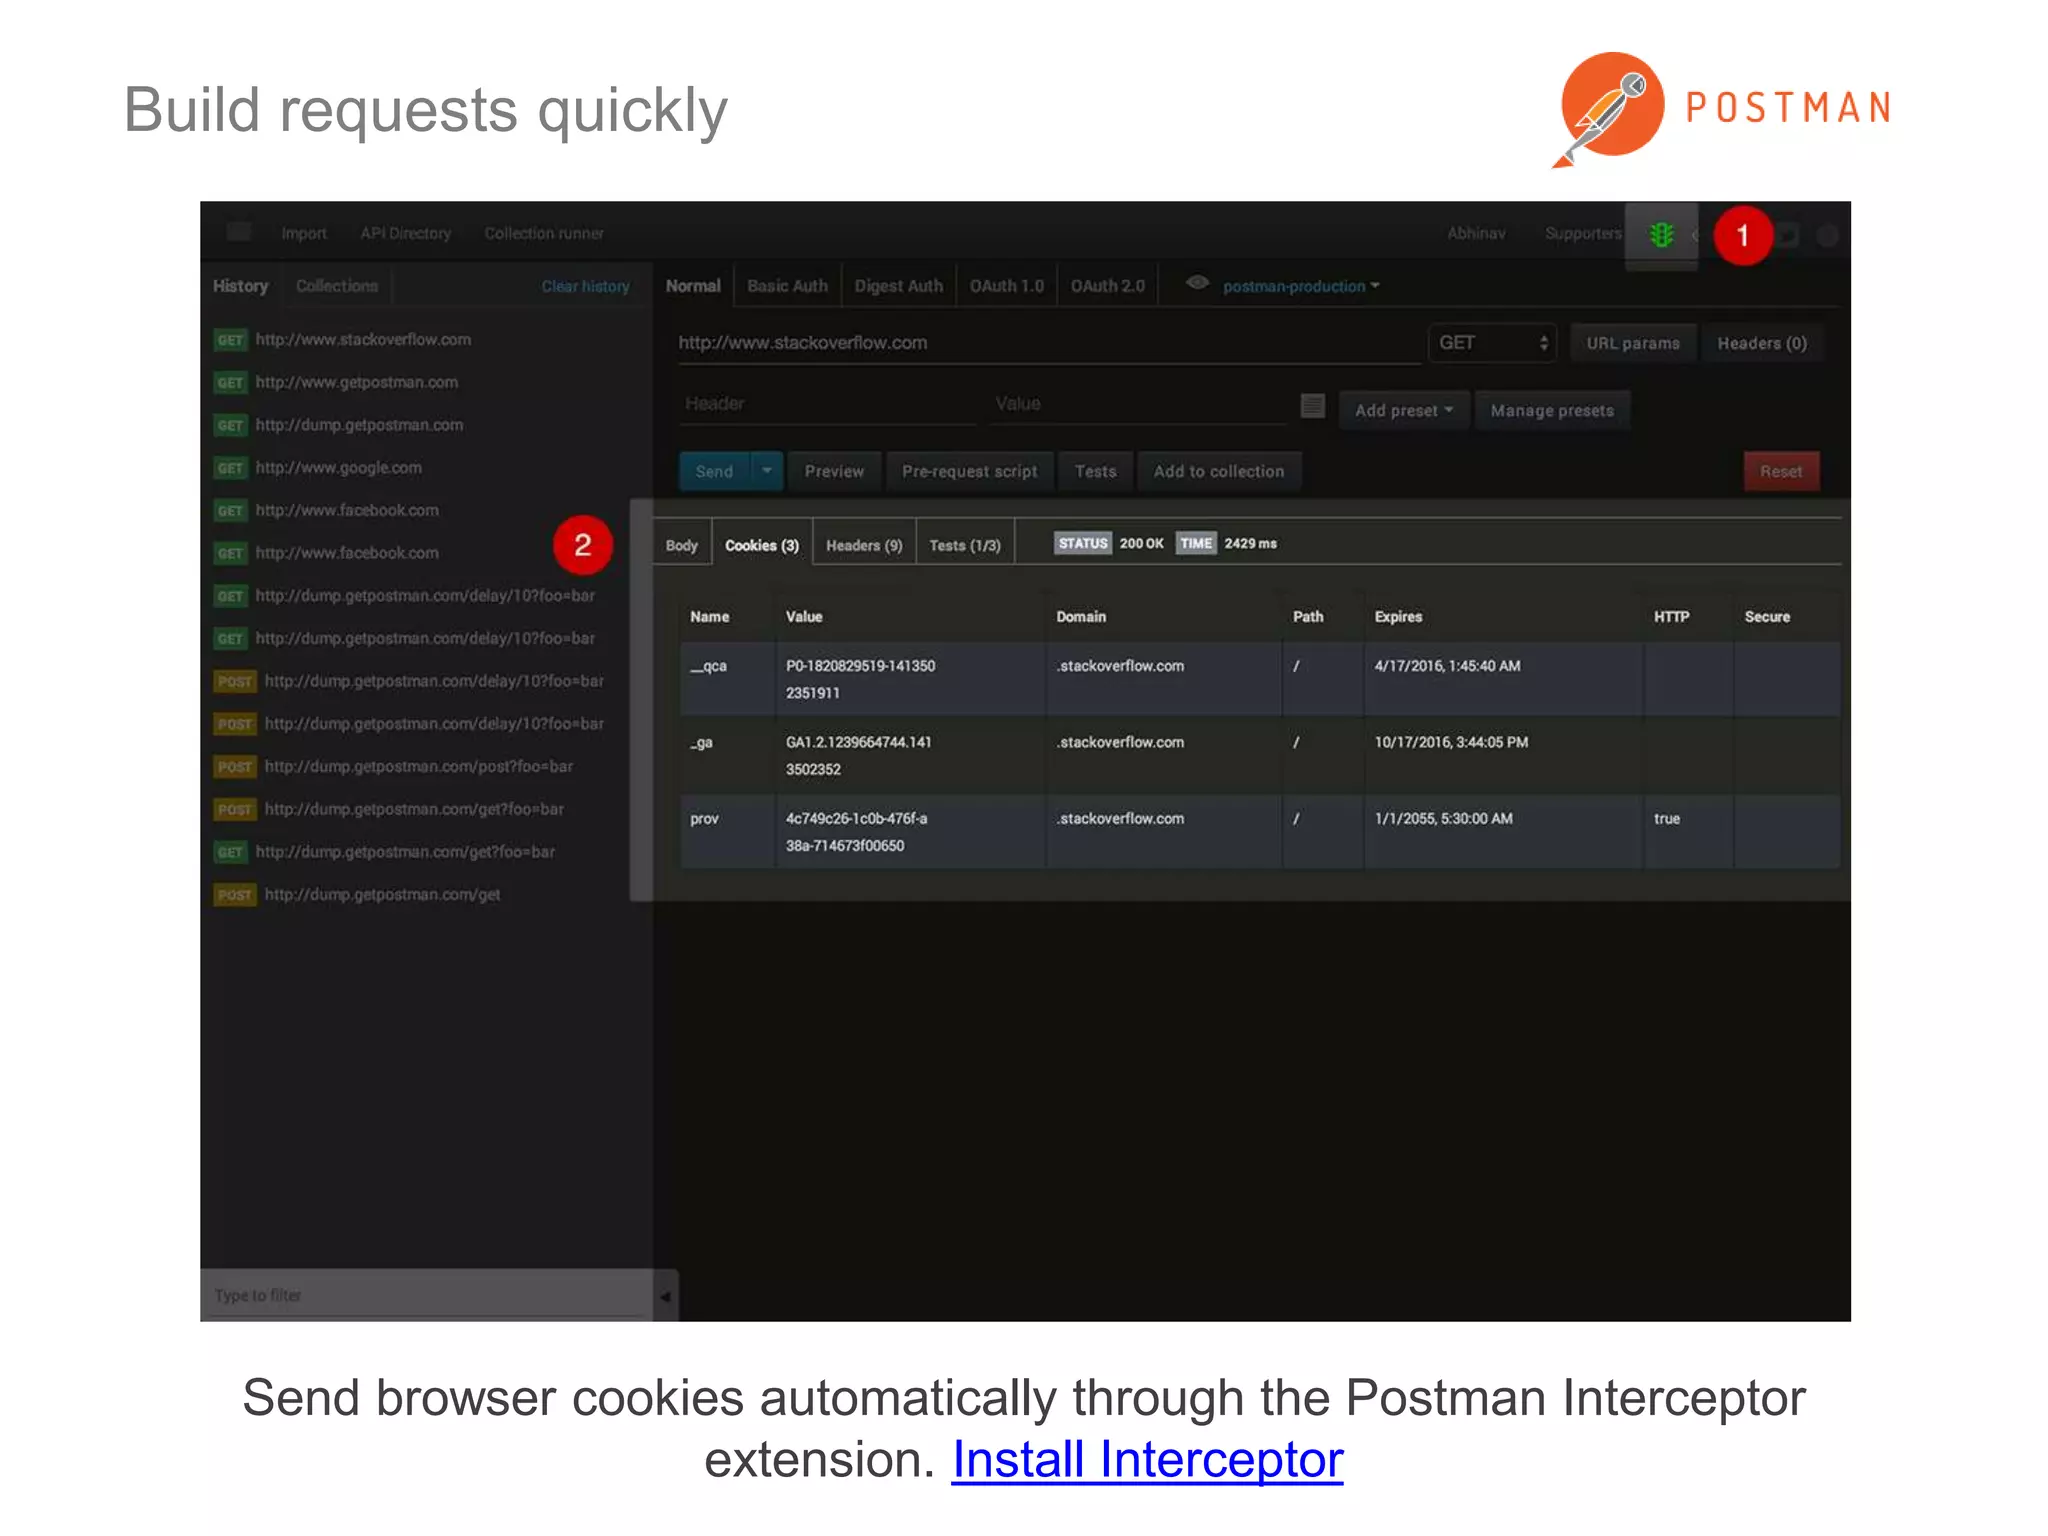Collapse the sidebar with the arrow at filter bar
Viewport: 2048px width, 1536px height.
point(665,1296)
